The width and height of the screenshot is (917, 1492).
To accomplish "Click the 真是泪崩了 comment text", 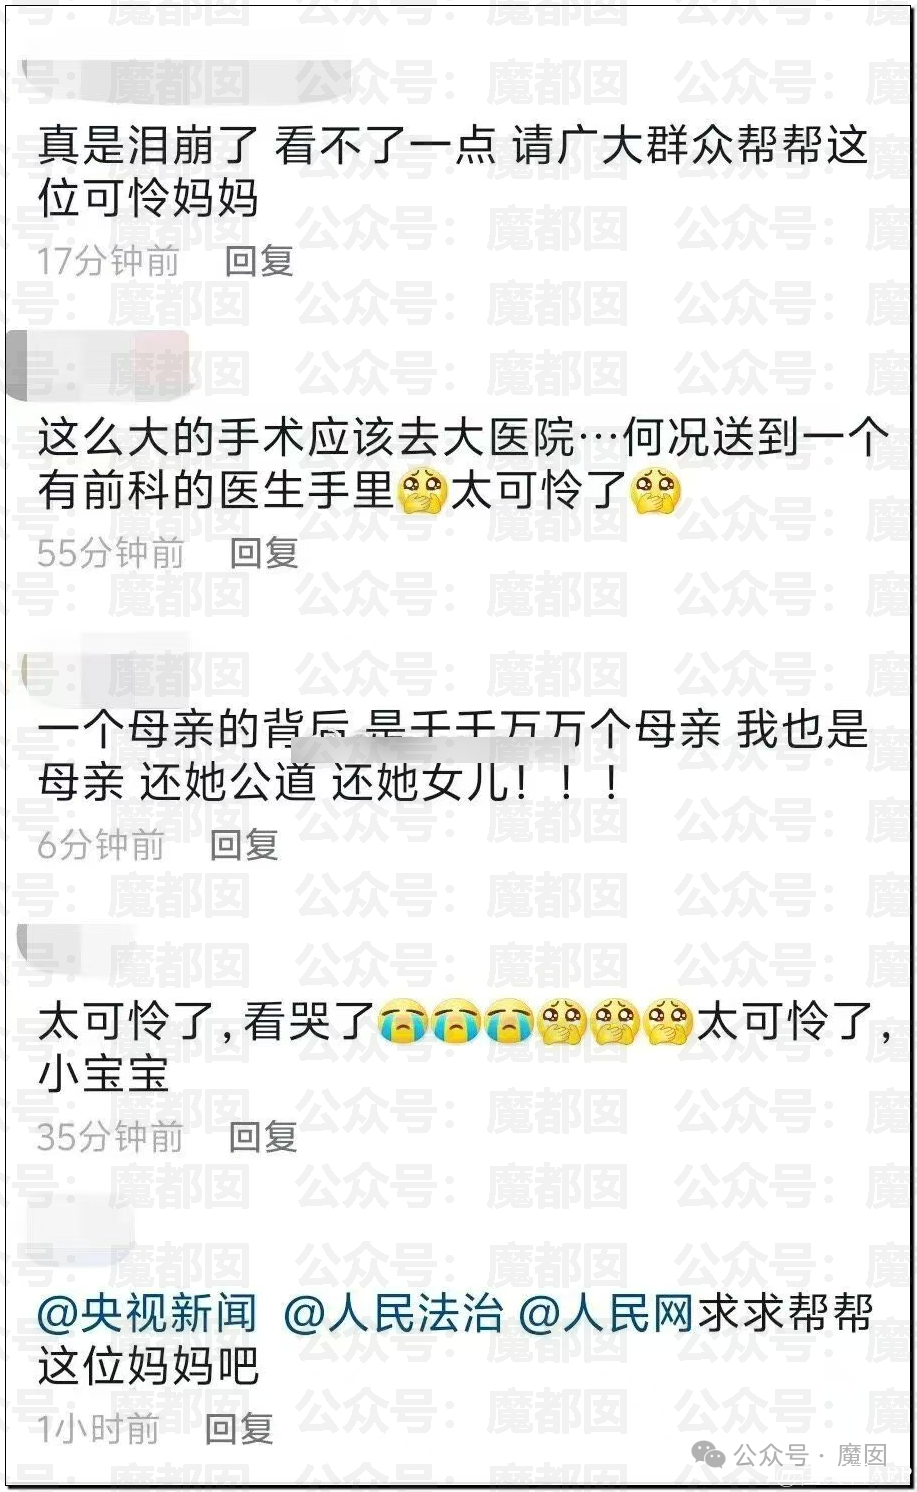I will [x=452, y=173].
